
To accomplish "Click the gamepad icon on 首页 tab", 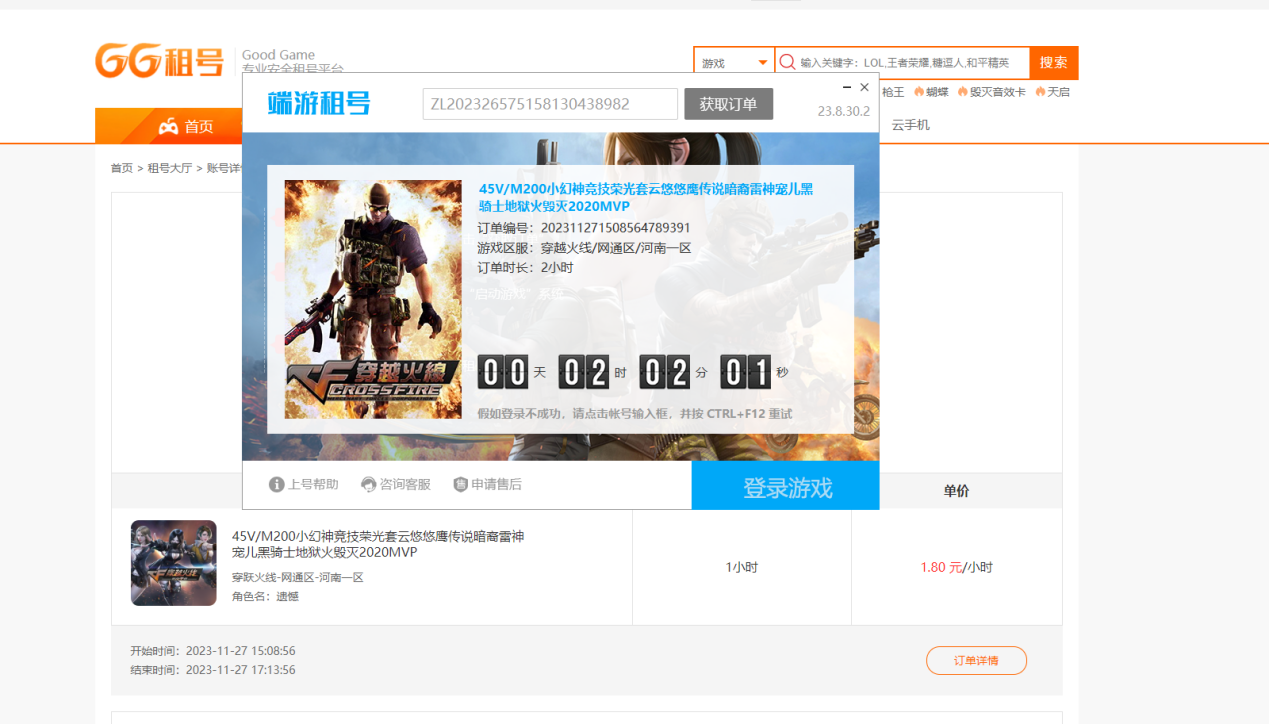I will [x=168, y=126].
